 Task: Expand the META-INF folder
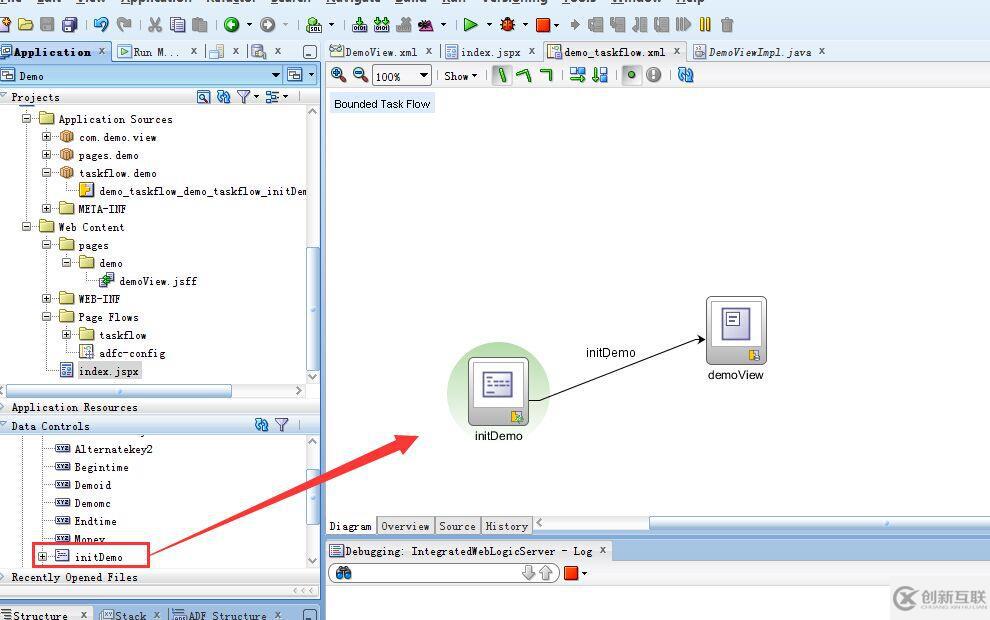pyautogui.click(x=47, y=208)
